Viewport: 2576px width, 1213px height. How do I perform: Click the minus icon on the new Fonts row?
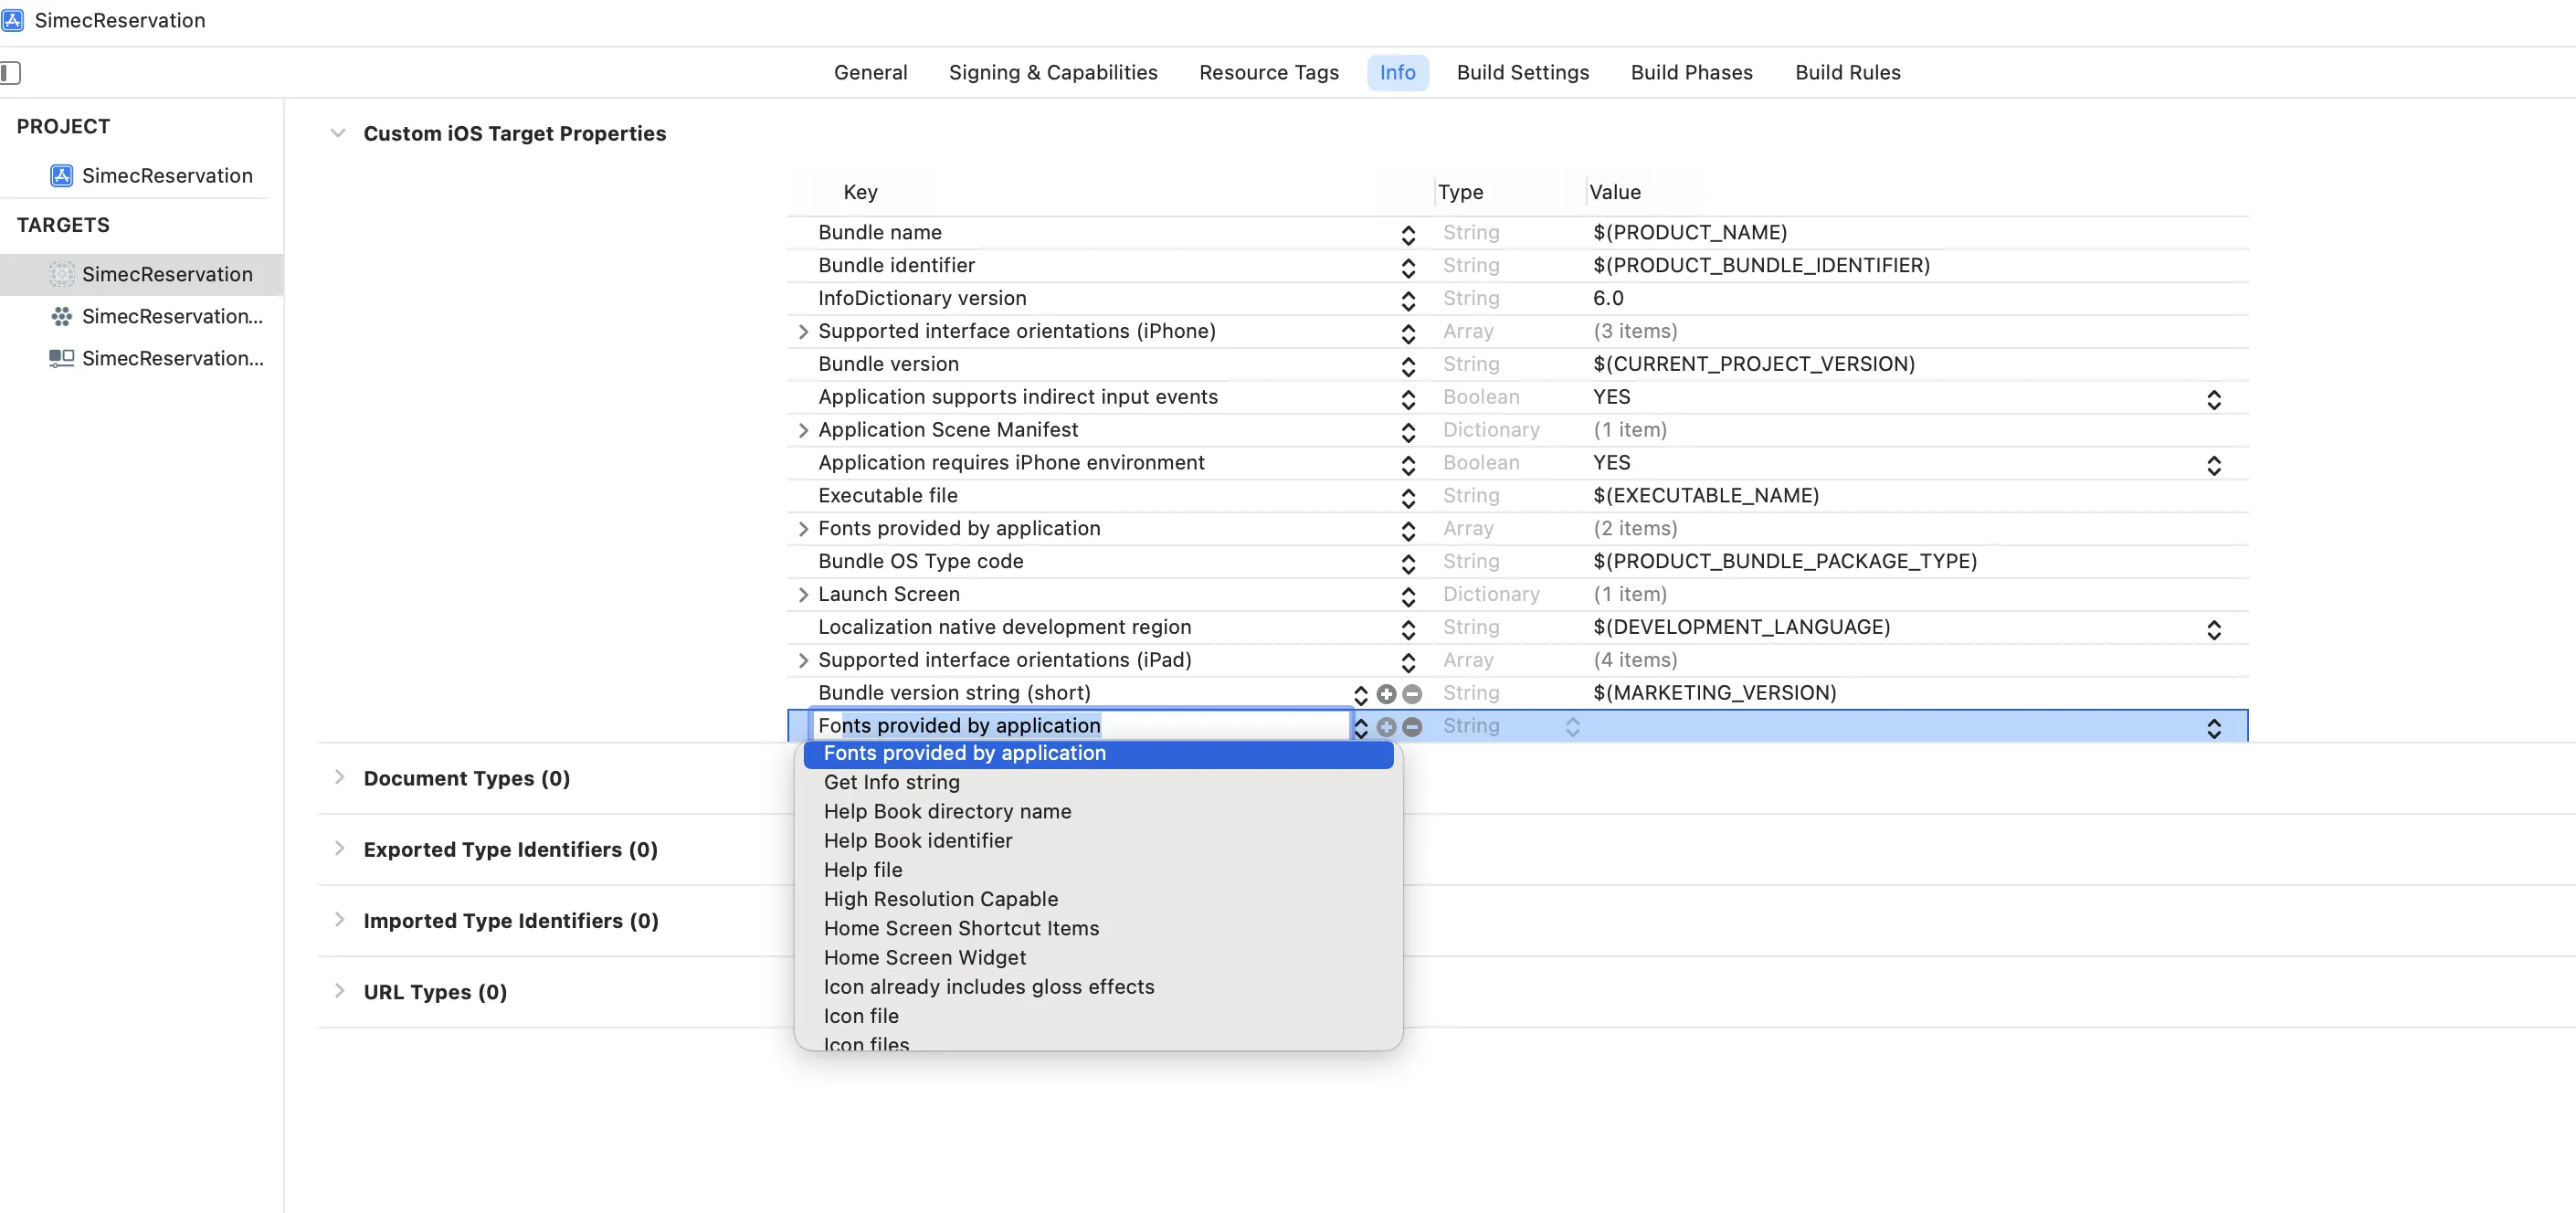click(1412, 727)
